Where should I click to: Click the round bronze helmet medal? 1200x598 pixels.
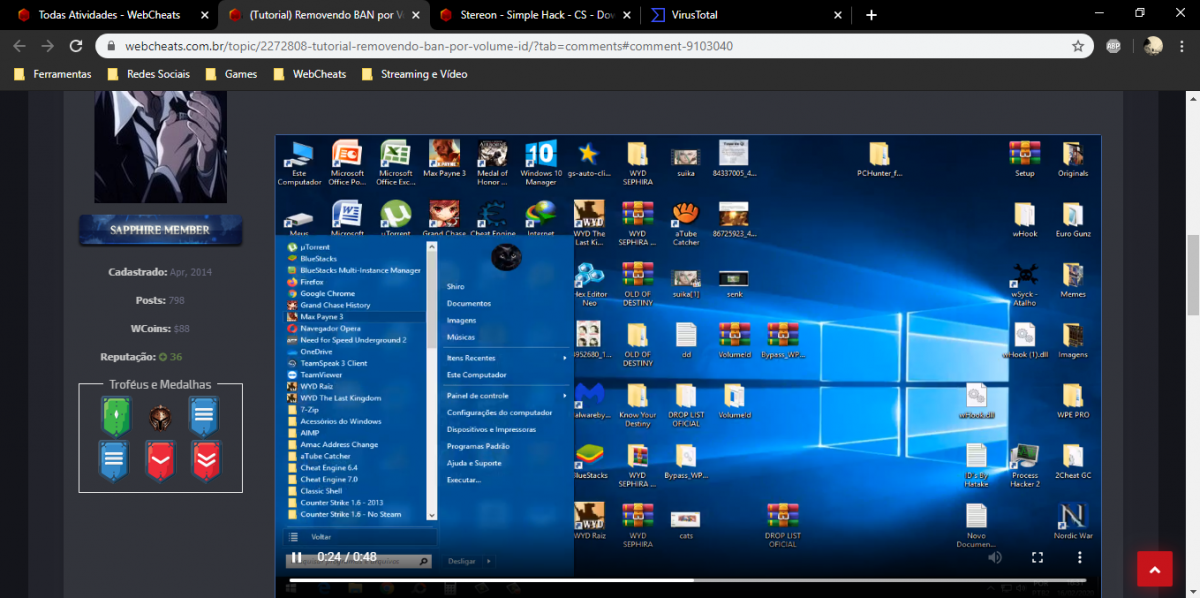[x=160, y=416]
